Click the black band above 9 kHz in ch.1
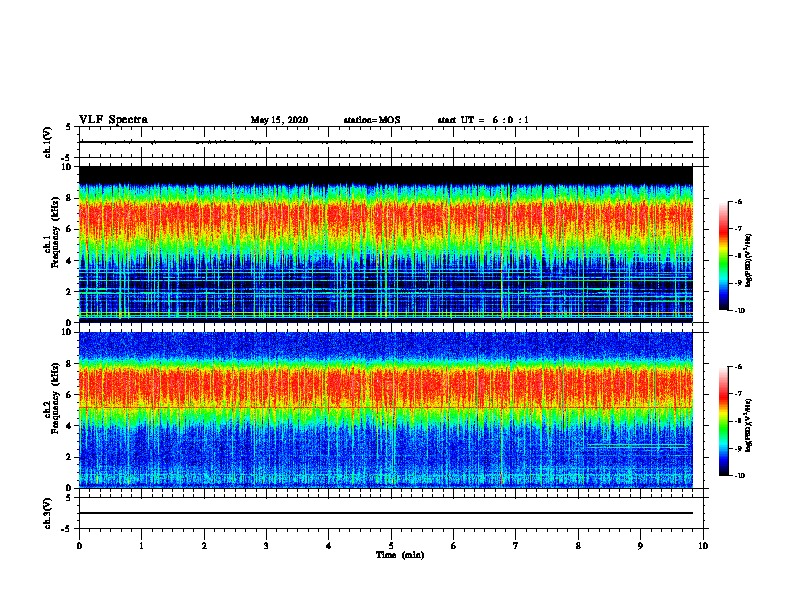 click(385, 175)
